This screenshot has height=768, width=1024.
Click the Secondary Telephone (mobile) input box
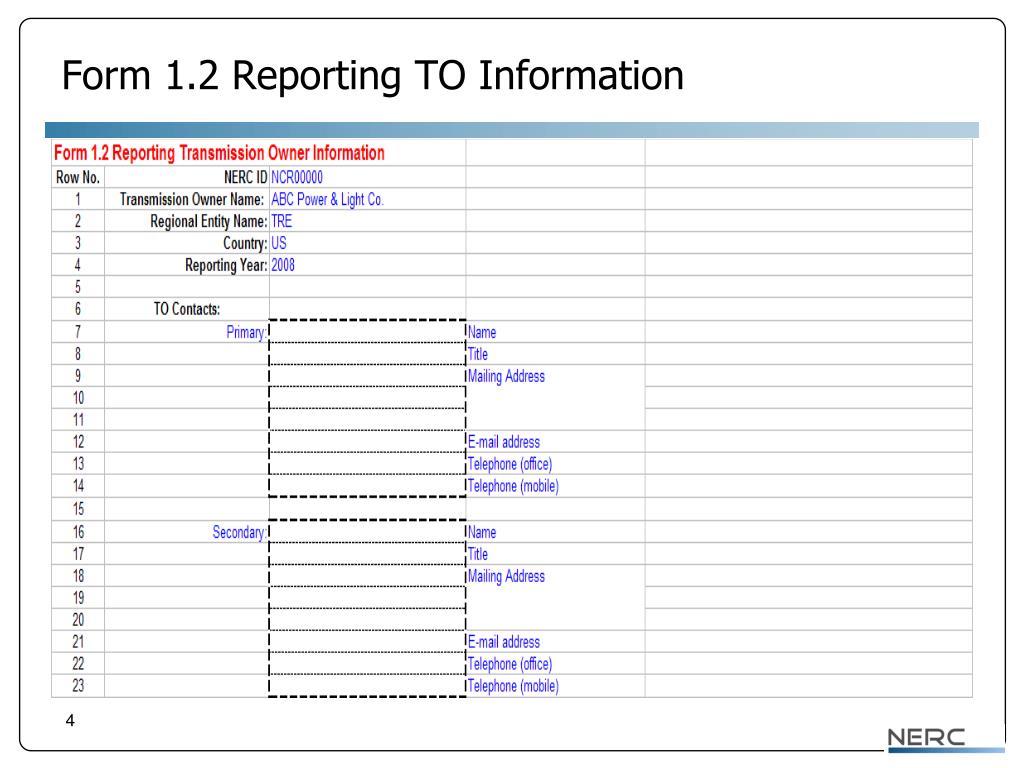[368, 685]
